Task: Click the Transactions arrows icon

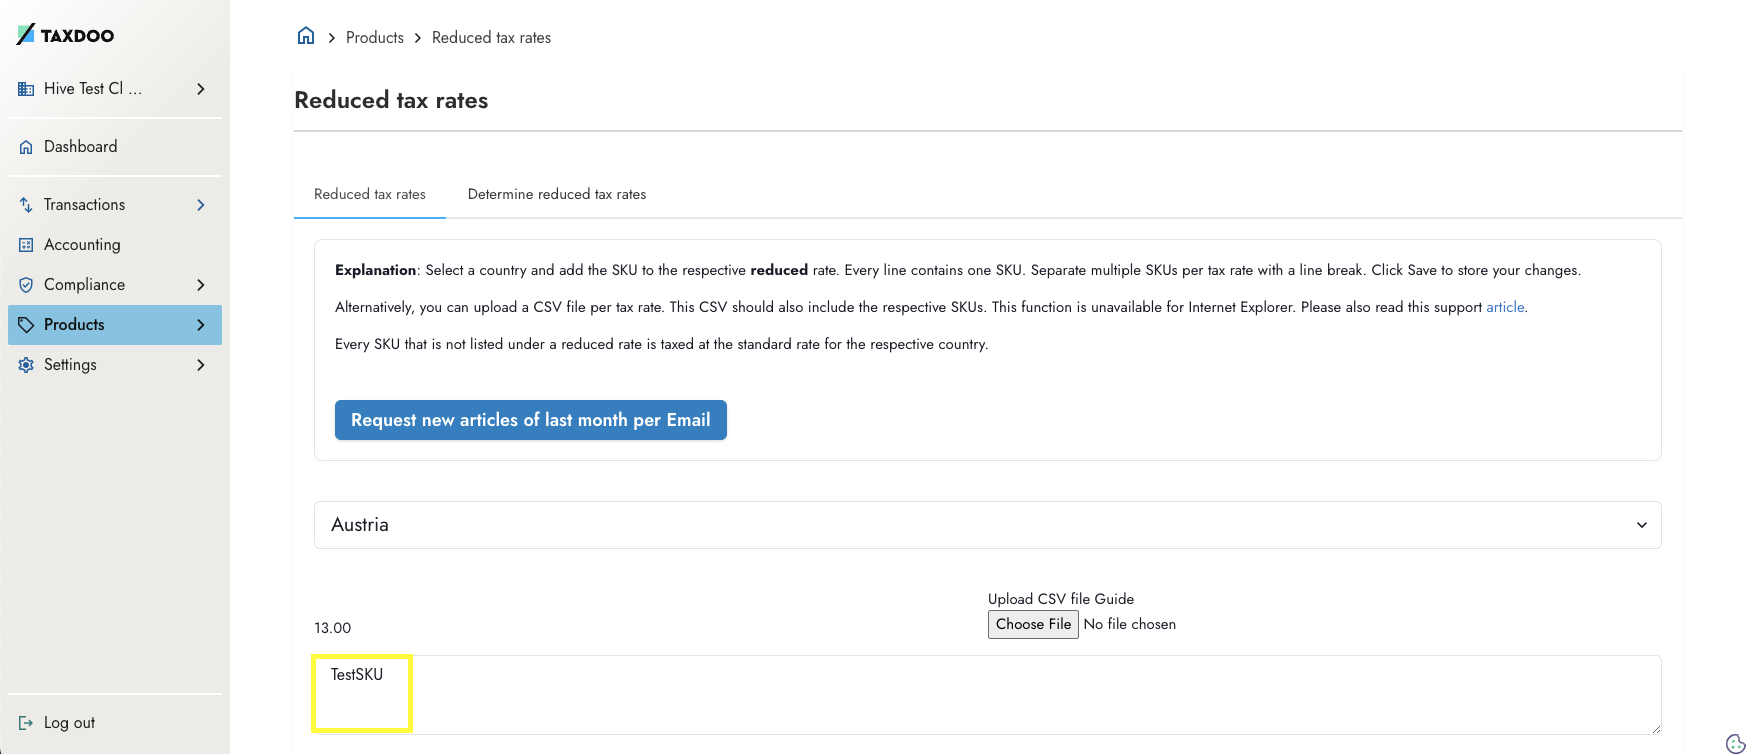Action: 26,205
